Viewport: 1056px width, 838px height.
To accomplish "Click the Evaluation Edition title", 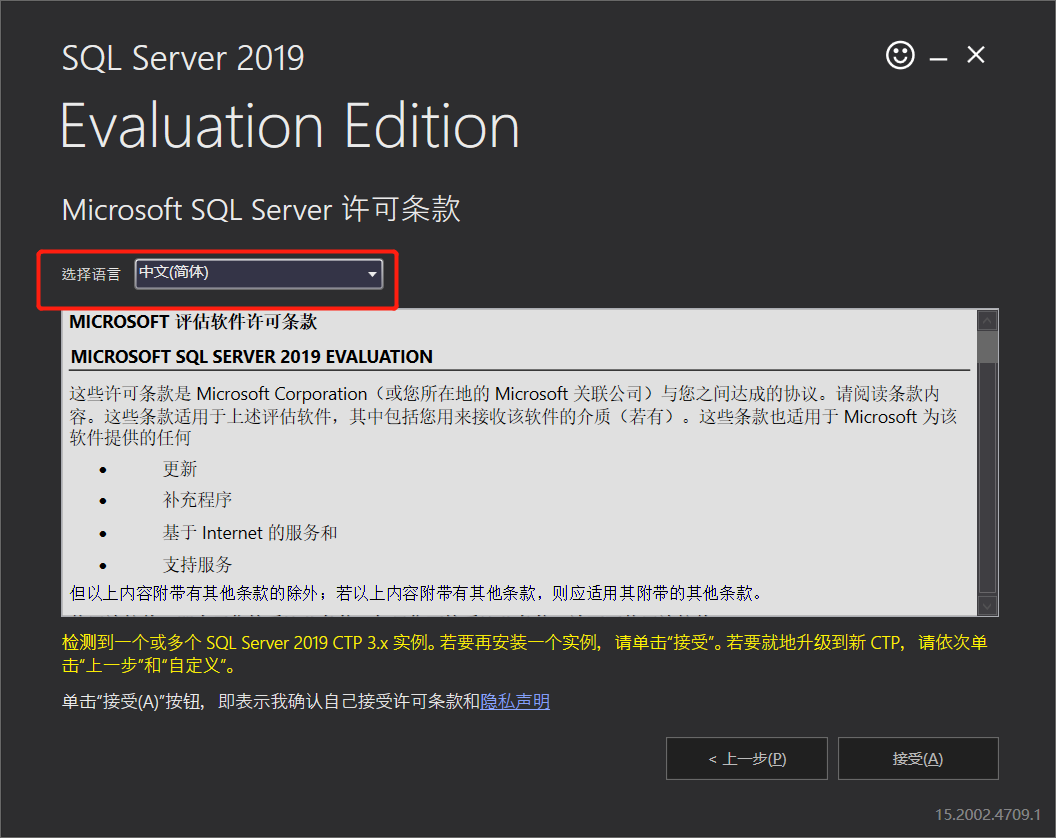I will click(x=290, y=126).
